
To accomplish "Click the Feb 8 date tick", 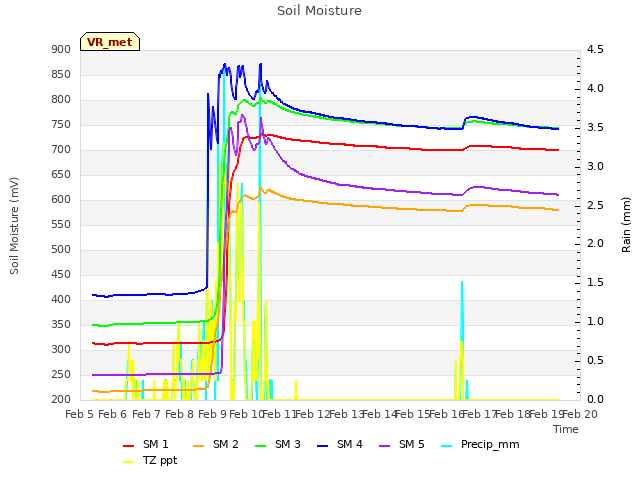I will pos(179,415).
